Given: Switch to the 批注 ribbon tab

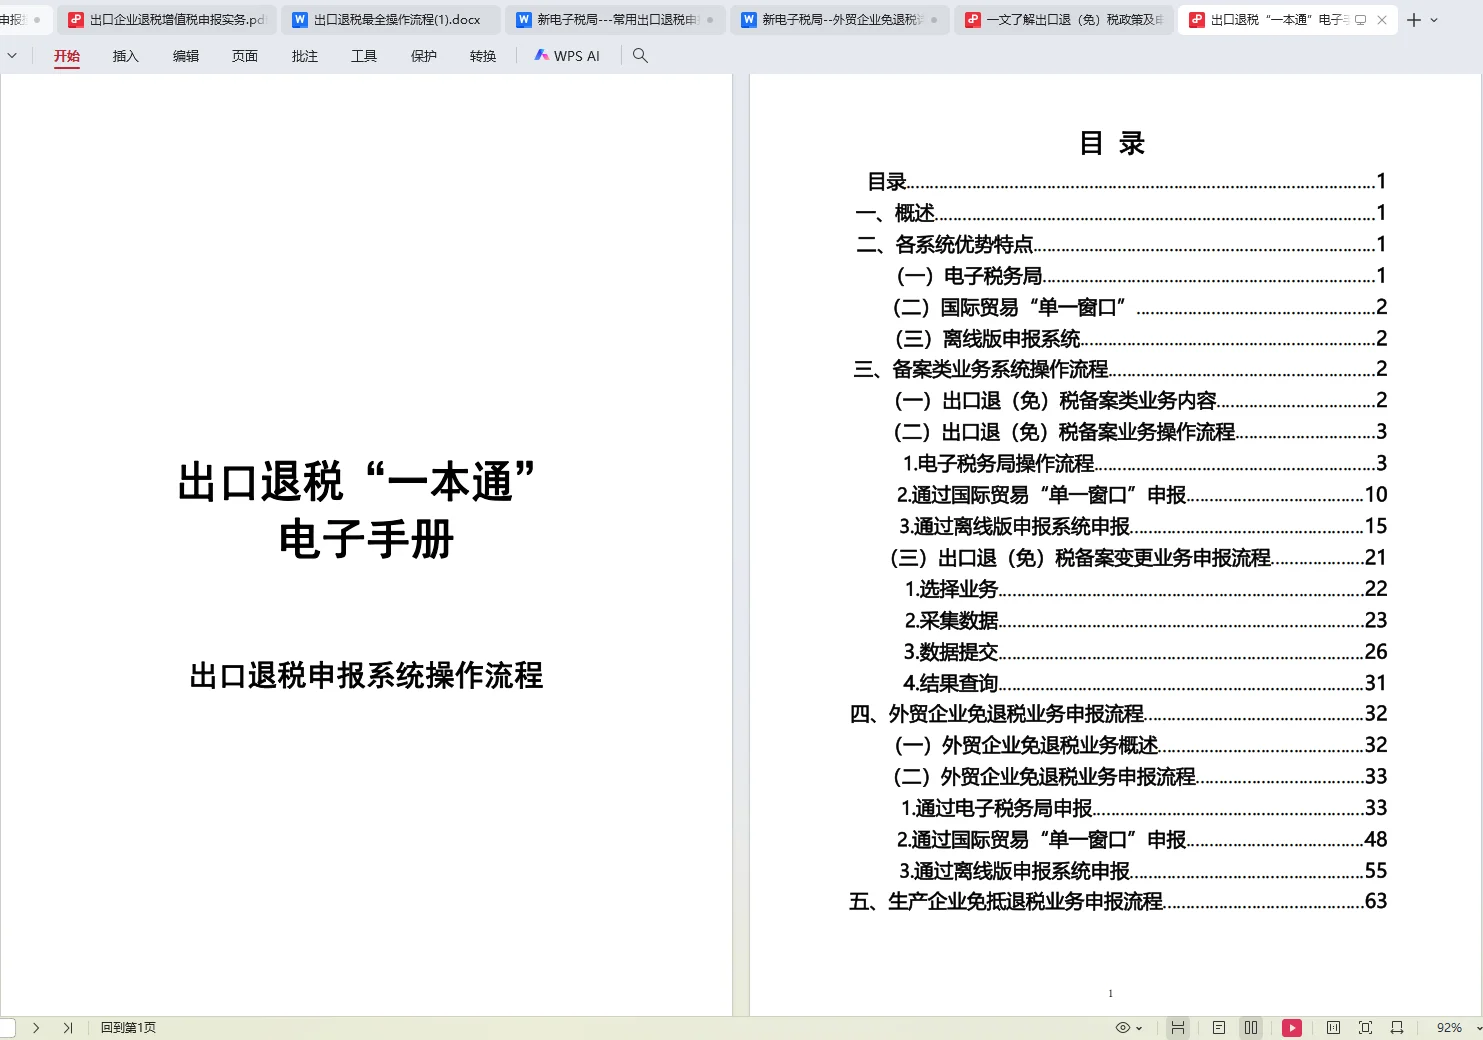Looking at the screenshot, I should click(304, 56).
